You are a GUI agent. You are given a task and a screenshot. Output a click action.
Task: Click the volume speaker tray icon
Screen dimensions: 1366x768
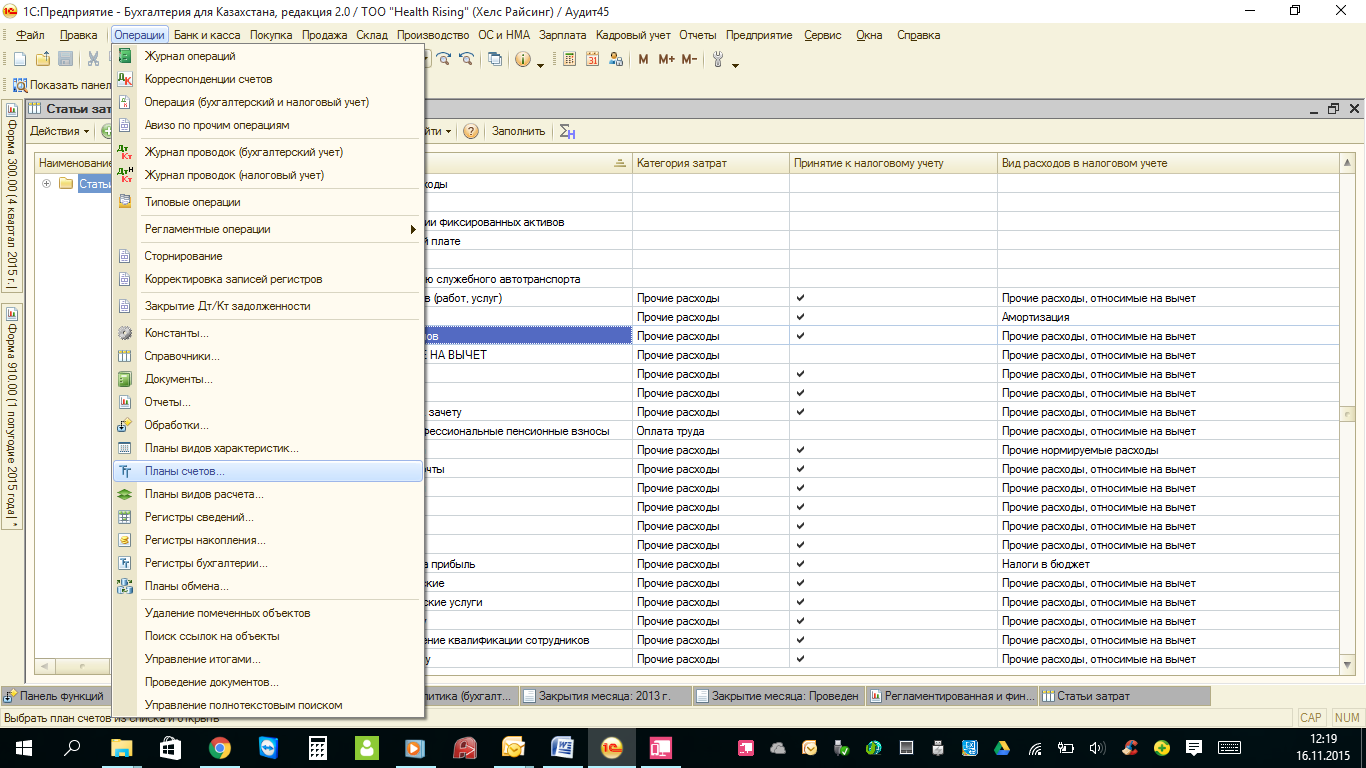(x=1097, y=748)
